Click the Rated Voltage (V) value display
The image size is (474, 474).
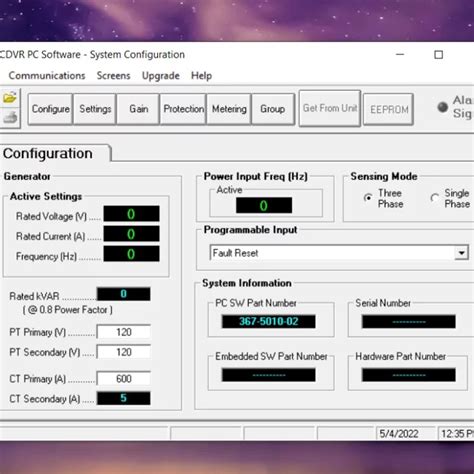[x=131, y=214]
